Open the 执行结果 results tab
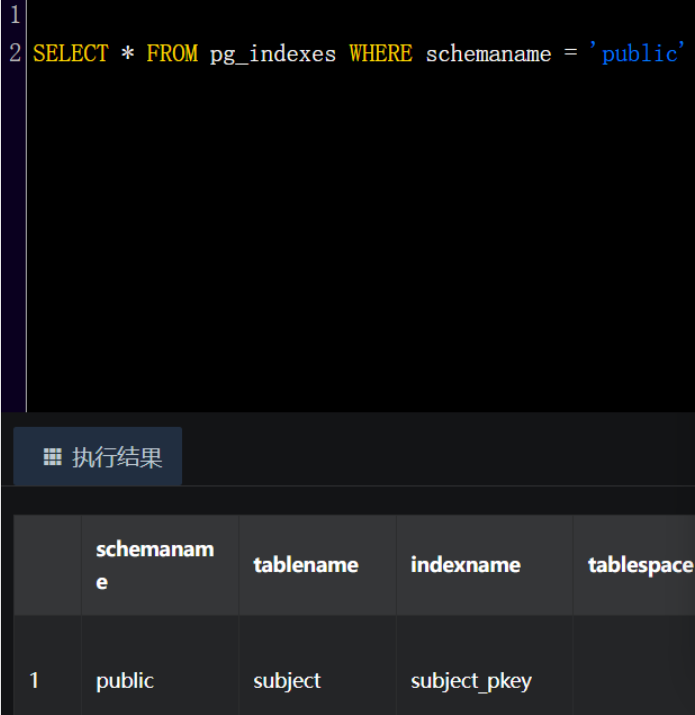The image size is (695, 715). coord(98,456)
